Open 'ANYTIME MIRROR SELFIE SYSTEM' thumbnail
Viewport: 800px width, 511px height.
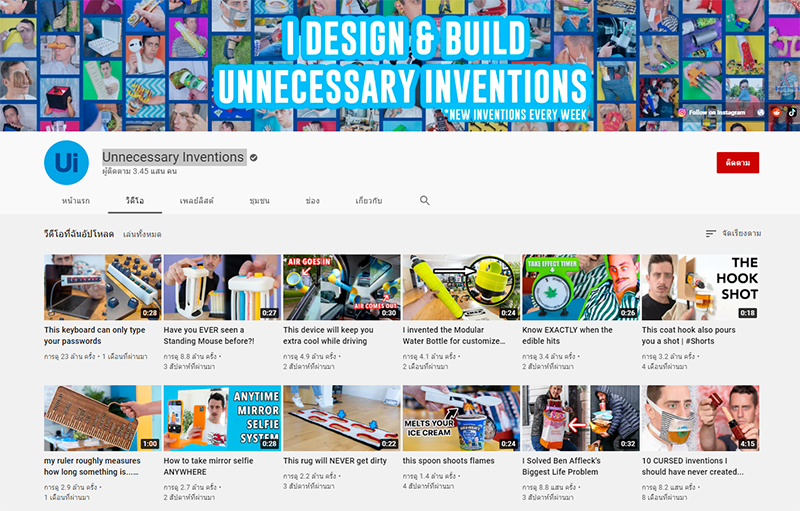click(222, 418)
